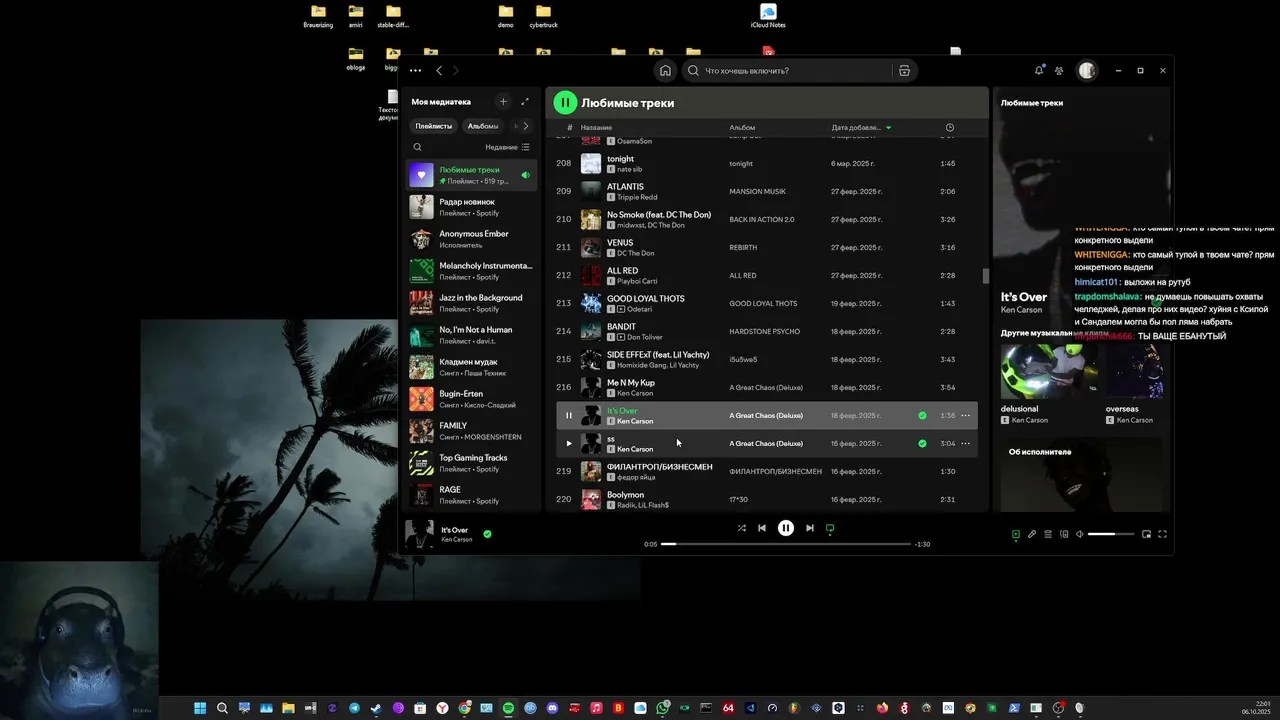Open It's Over title in player bar
The image size is (1280, 720).
pos(455,530)
